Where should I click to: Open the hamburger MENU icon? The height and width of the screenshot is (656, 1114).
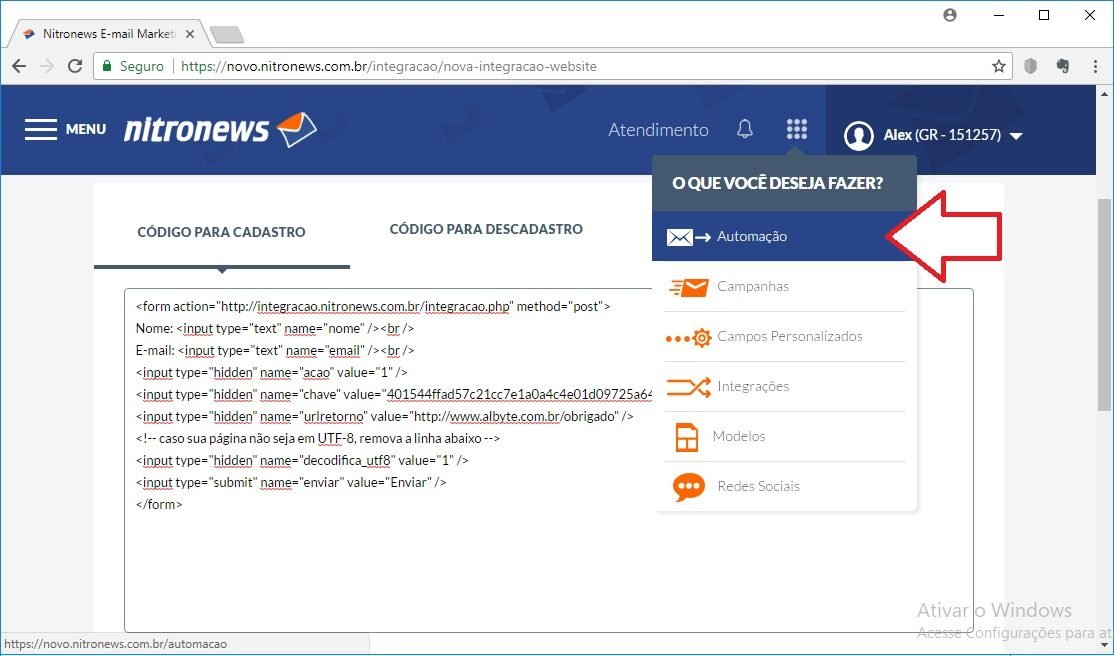tap(40, 129)
